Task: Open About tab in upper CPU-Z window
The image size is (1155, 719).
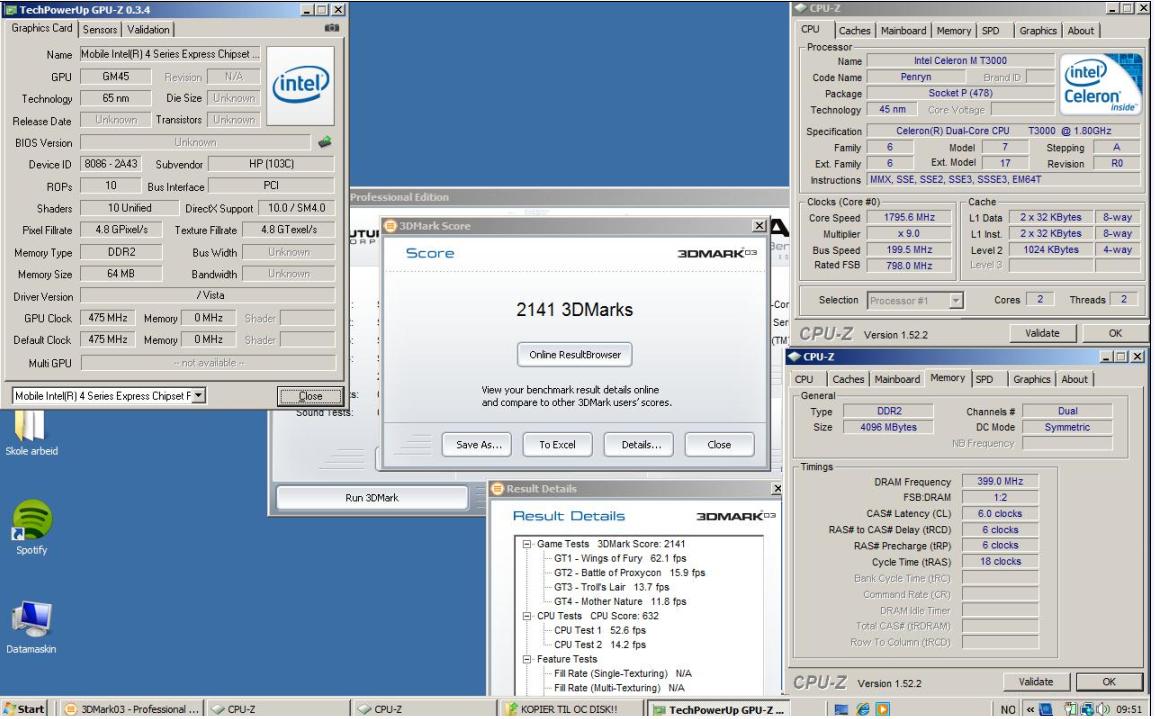Action: [1081, 30]
